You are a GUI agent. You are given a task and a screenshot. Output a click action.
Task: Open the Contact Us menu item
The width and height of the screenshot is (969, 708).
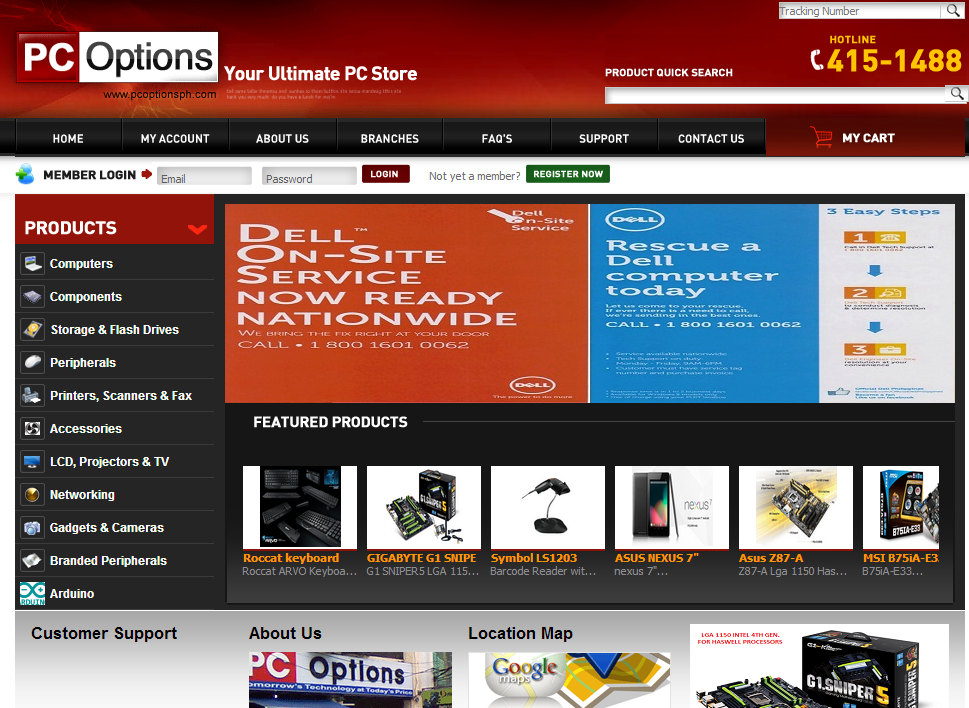point(711,138)
